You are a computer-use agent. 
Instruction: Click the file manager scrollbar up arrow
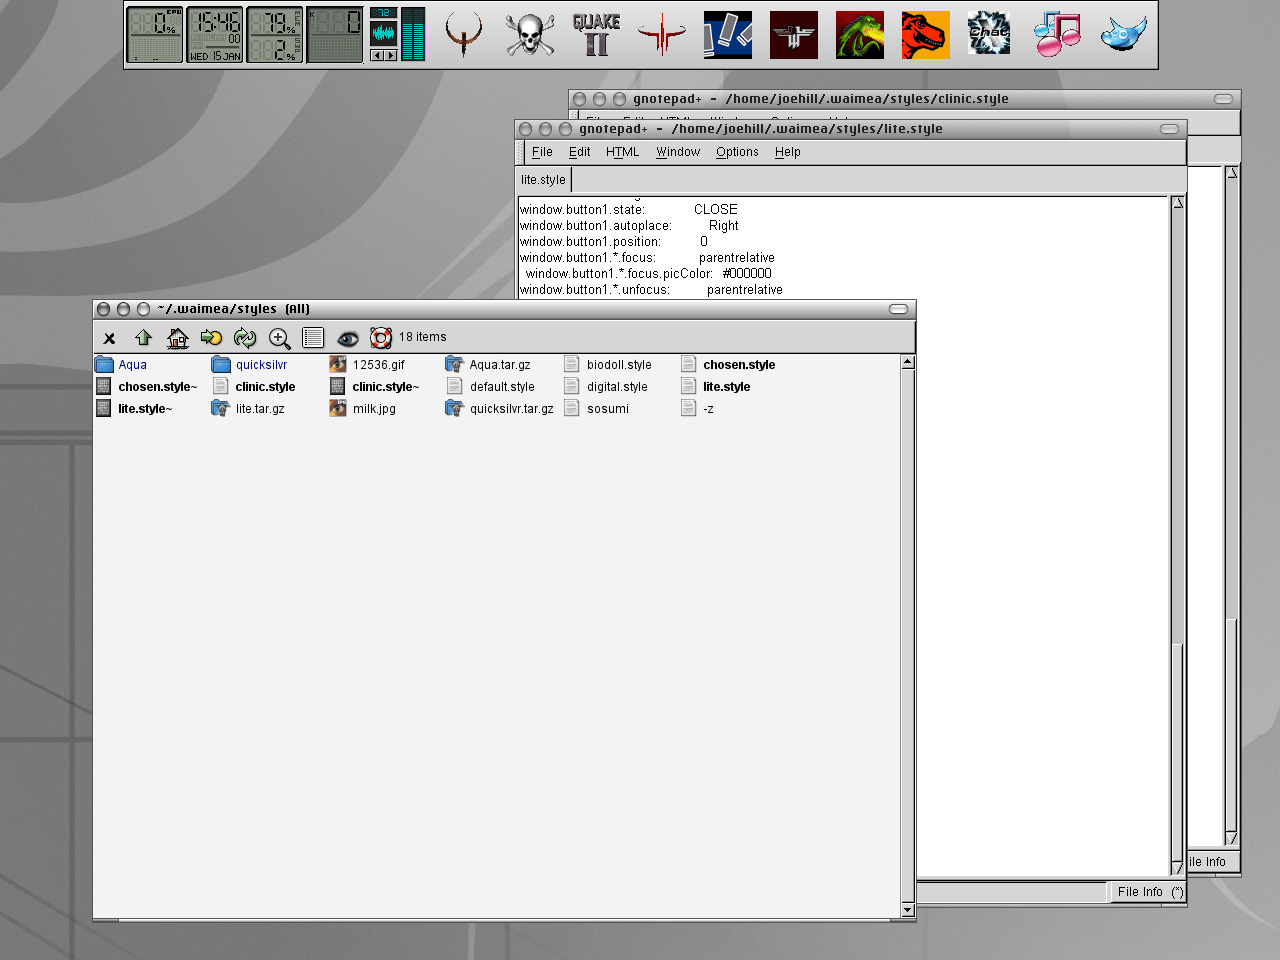tap(908, 362)
